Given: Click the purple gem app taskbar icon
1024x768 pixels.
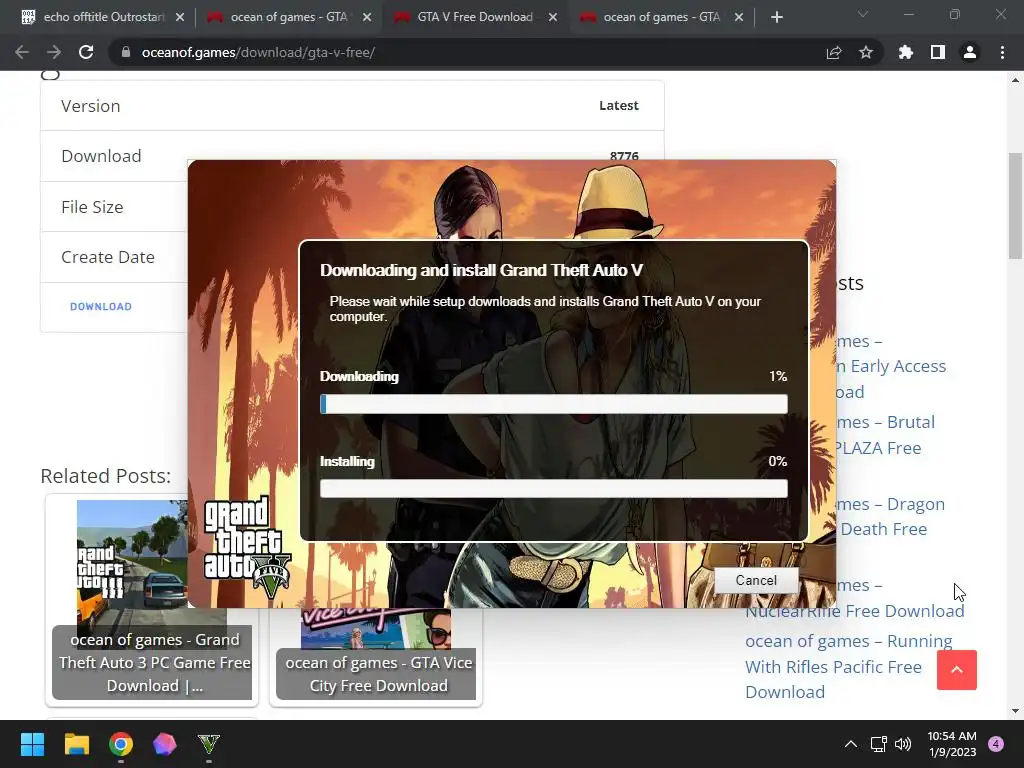Looking at the screenshot, I should (x=165, y=744).
